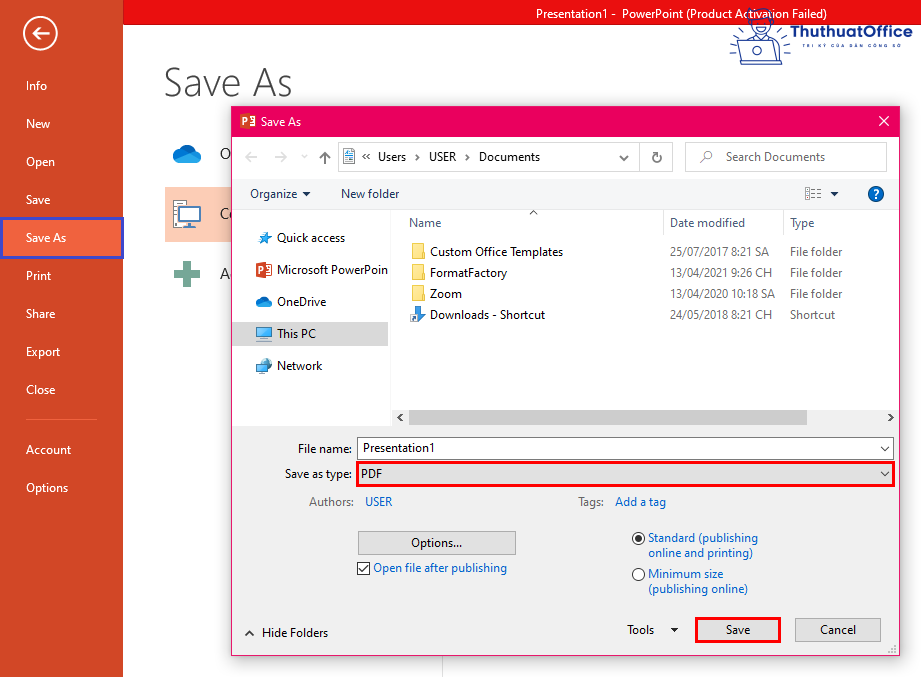The height and width of the screenshot is (677, 921).
Task: Click the Options... button
Action: [436, 543]
